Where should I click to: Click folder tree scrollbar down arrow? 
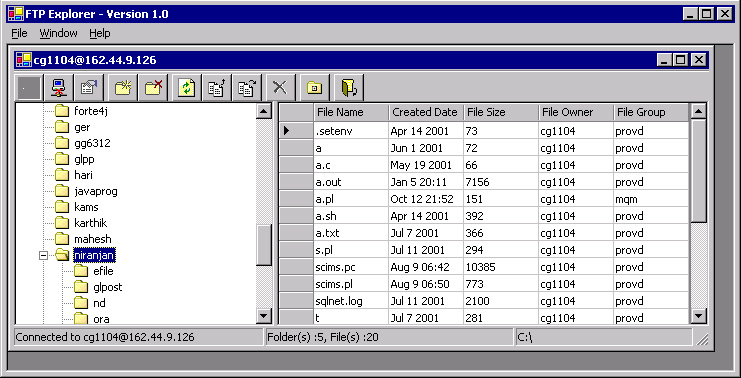263,316
